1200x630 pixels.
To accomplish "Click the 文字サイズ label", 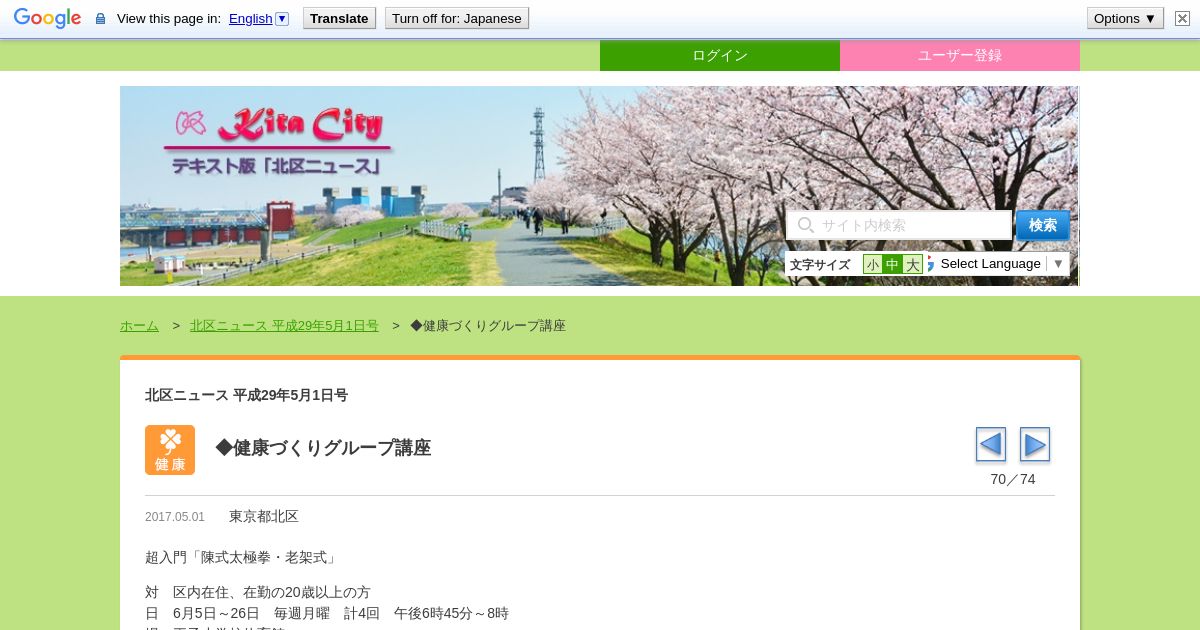I will pos(820,265).
